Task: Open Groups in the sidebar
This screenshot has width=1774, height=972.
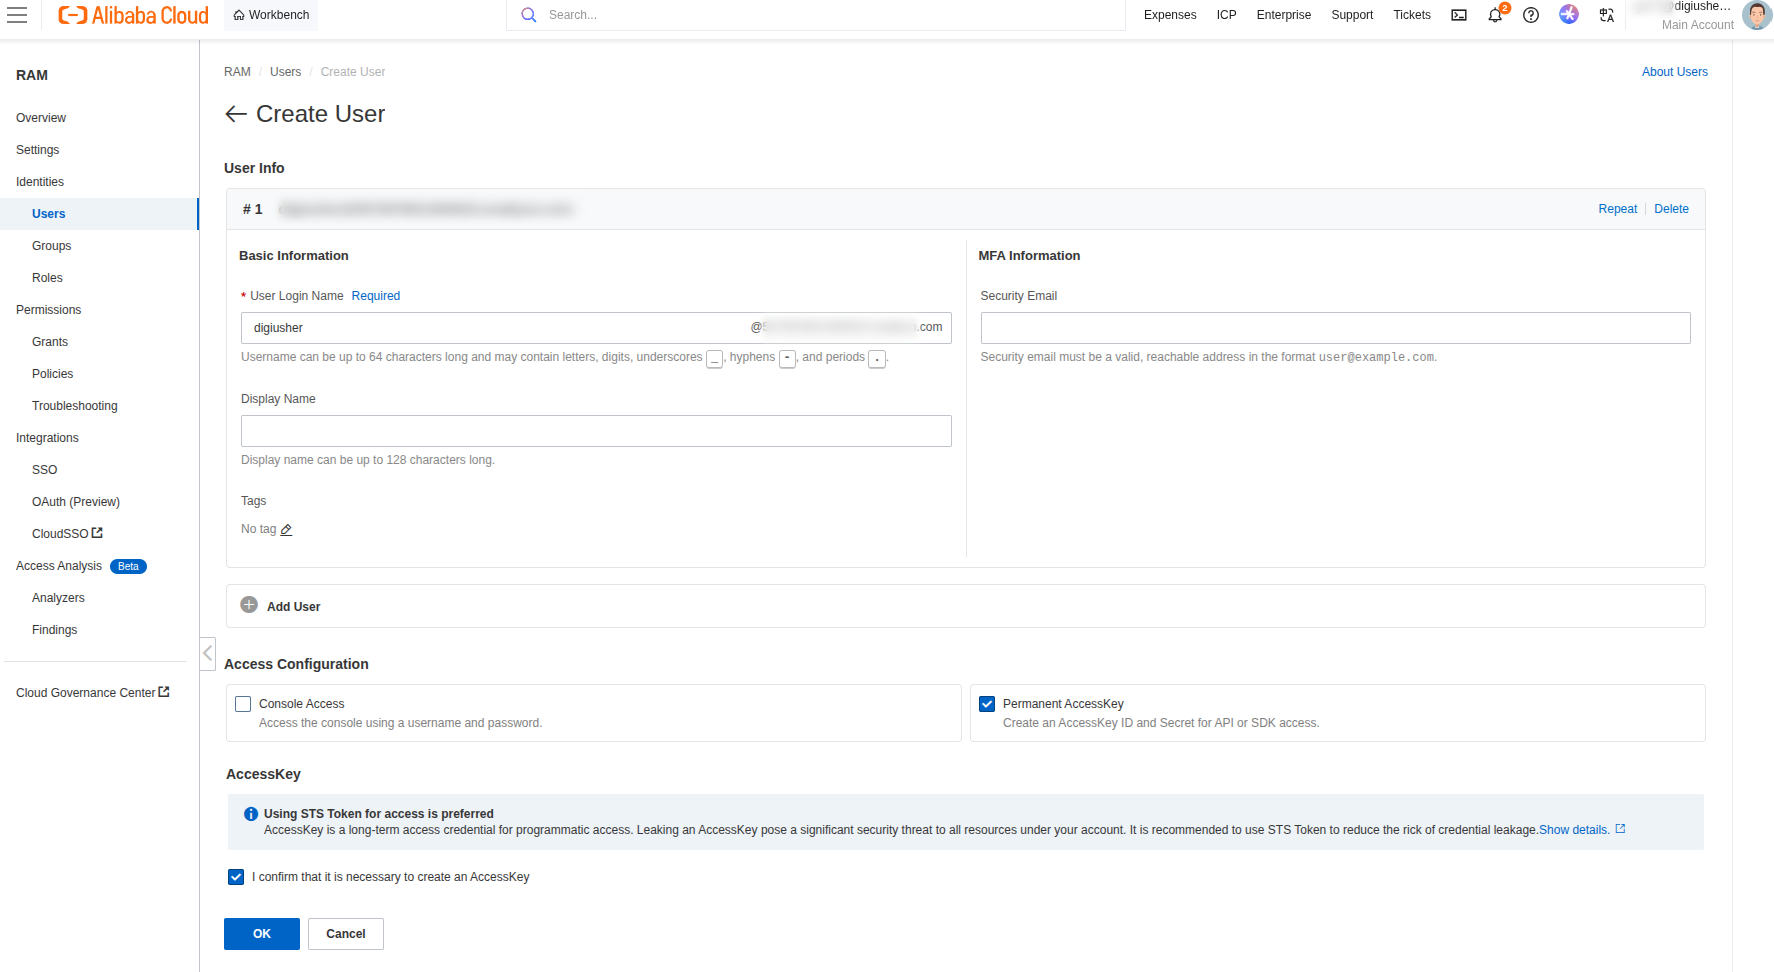Action: pos(51,246)
